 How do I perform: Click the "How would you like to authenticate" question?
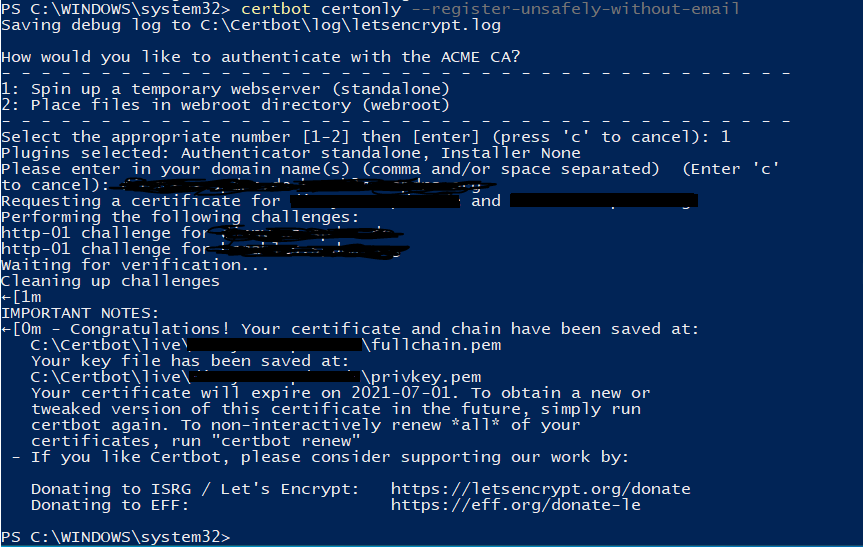[x=260, y=57]
